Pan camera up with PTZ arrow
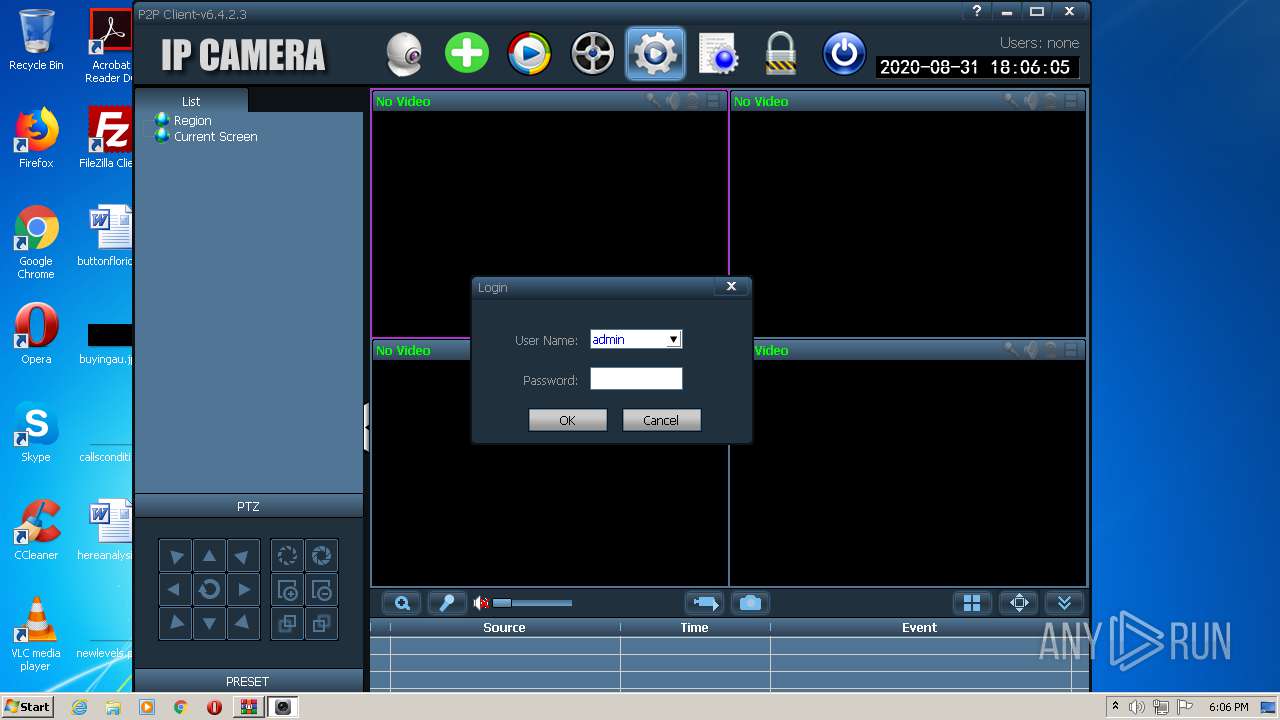 pos(209,556)
